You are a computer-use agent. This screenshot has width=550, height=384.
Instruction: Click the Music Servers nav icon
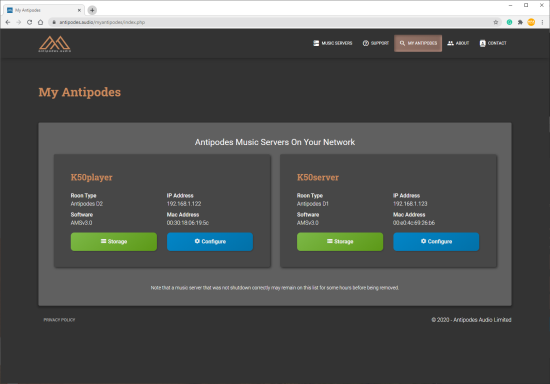[x=316, y=43]
